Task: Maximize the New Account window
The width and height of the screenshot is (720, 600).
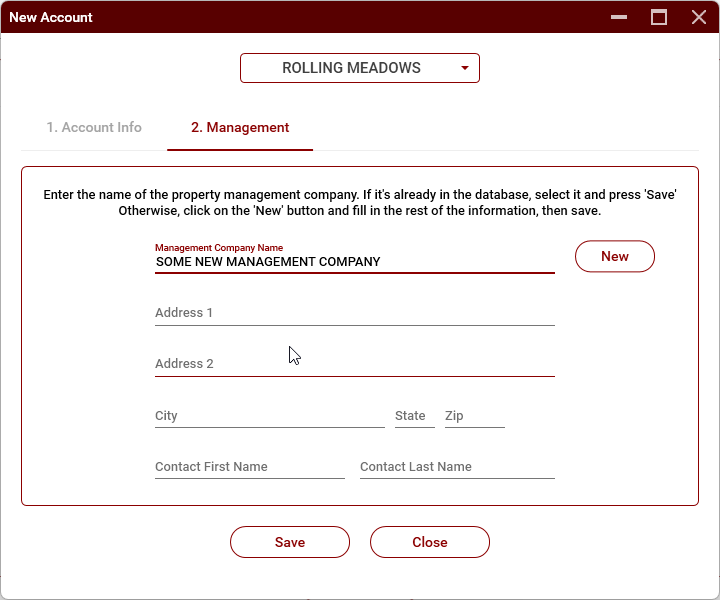Action: pyautogui.click(x=659, y=17)
